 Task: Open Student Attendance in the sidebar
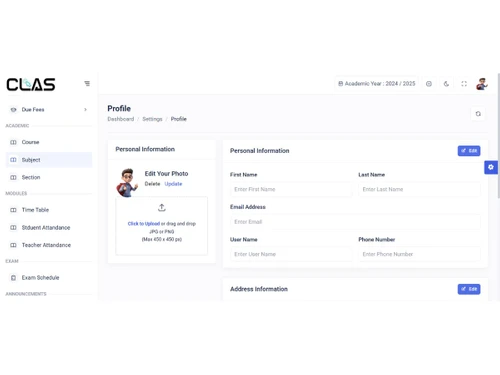tap(49, 227)
